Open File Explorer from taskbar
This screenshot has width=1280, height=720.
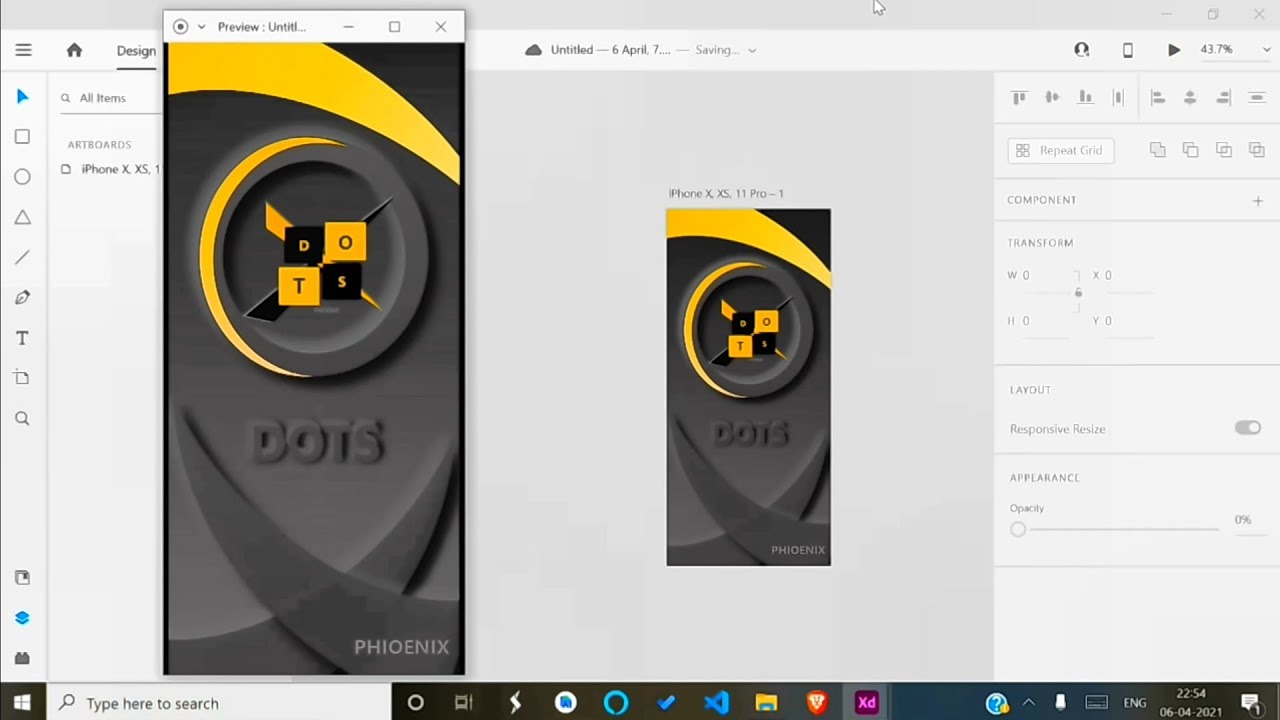(x=766, y=703)
